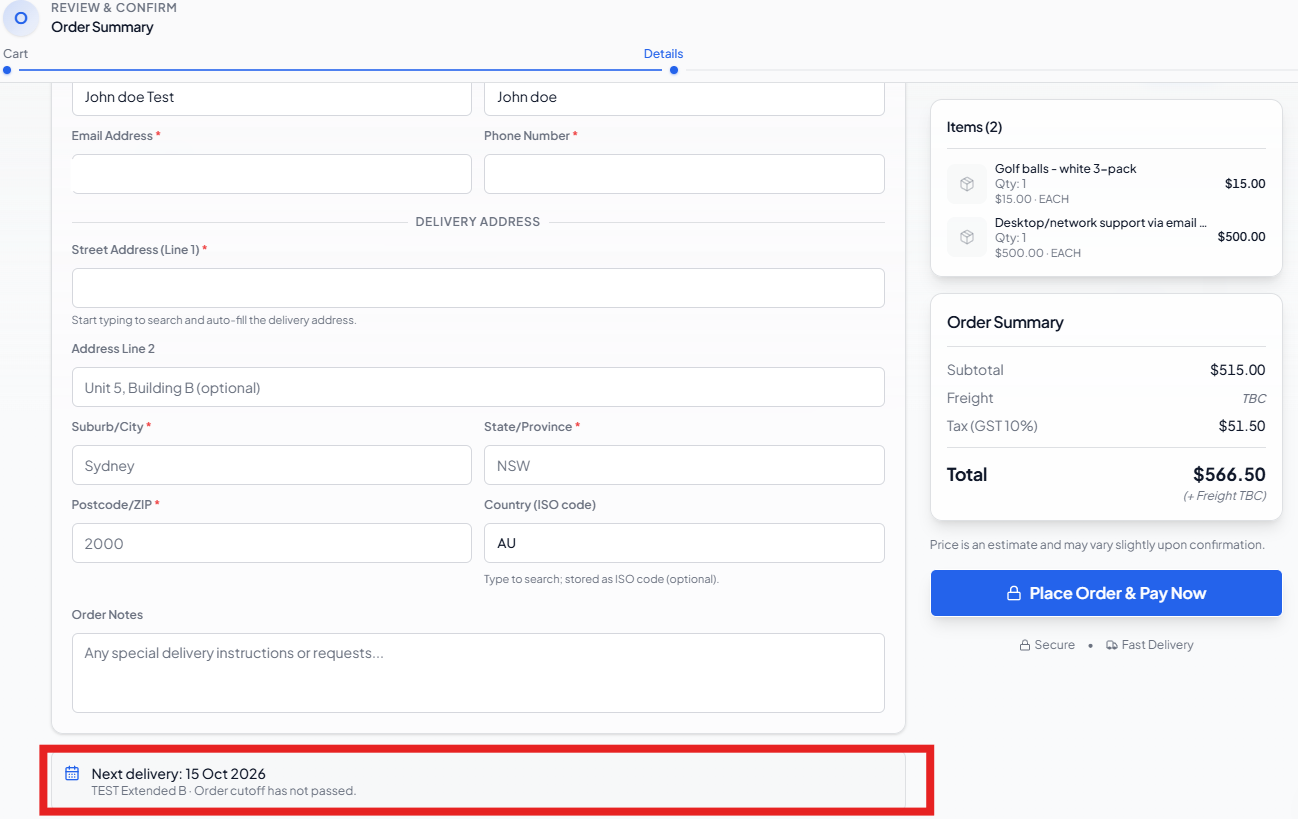Click the Fast Delivery label
This screenshot has width=1298, height=819.
point(1158,645)
